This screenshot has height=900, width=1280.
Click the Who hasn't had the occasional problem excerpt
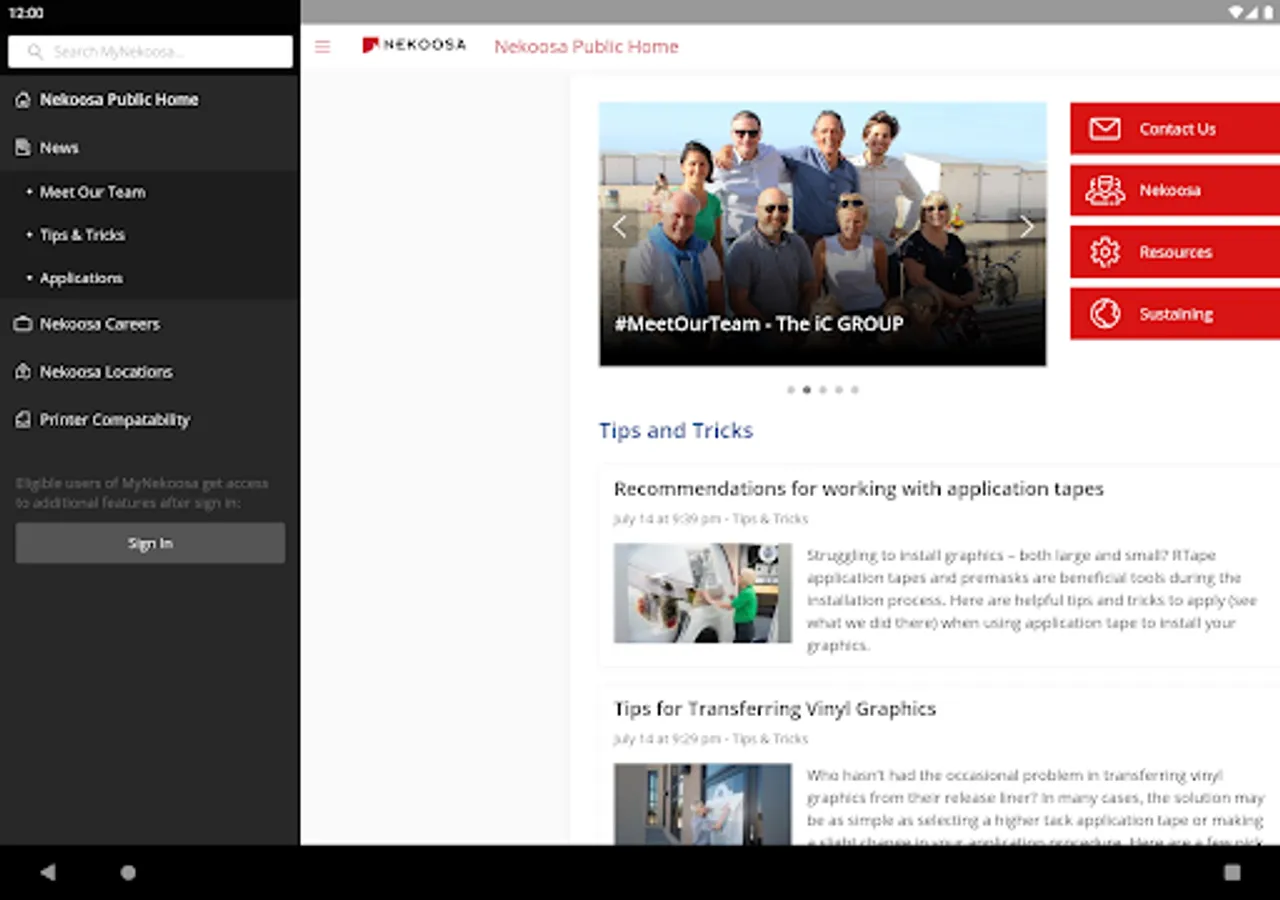coord(1036,808)
